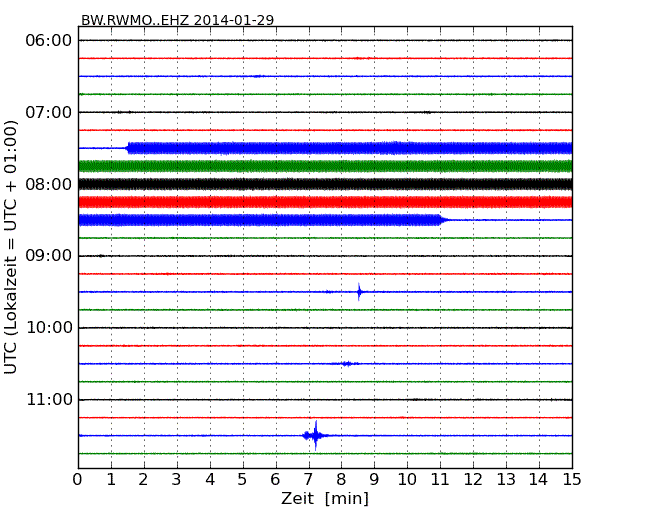The height and width of the screenshot is (520, 650).
Task: Click the 11:00 y-axis time label
Action: tap(49, 400)
